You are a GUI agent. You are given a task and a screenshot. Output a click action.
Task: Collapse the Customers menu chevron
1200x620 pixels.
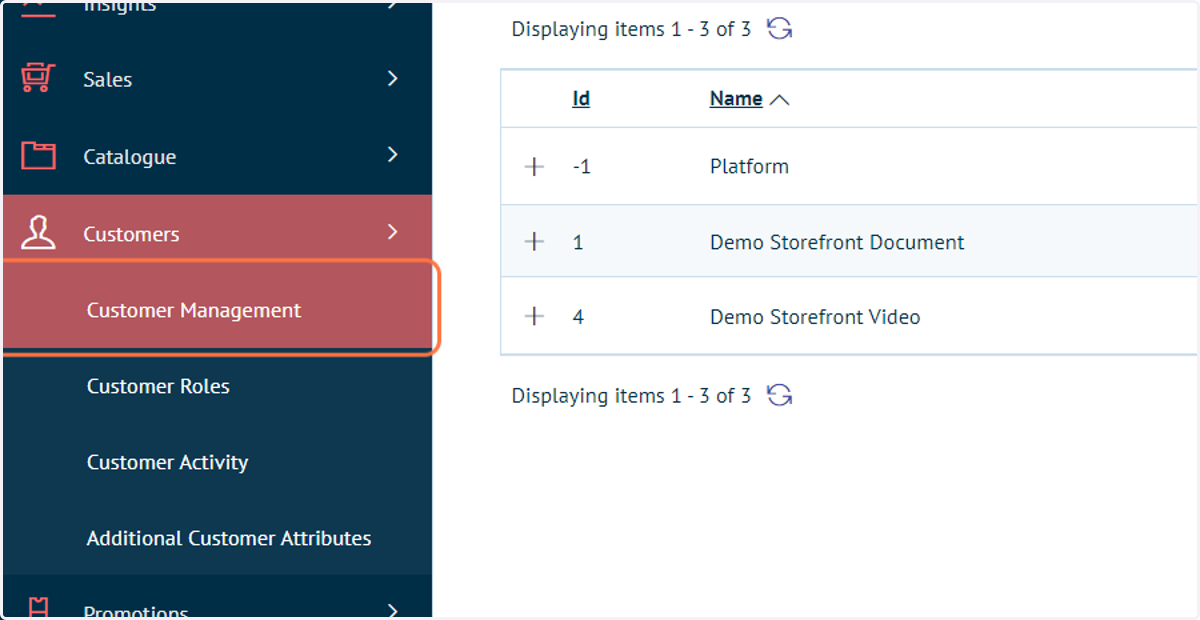(x=393, y=232)
